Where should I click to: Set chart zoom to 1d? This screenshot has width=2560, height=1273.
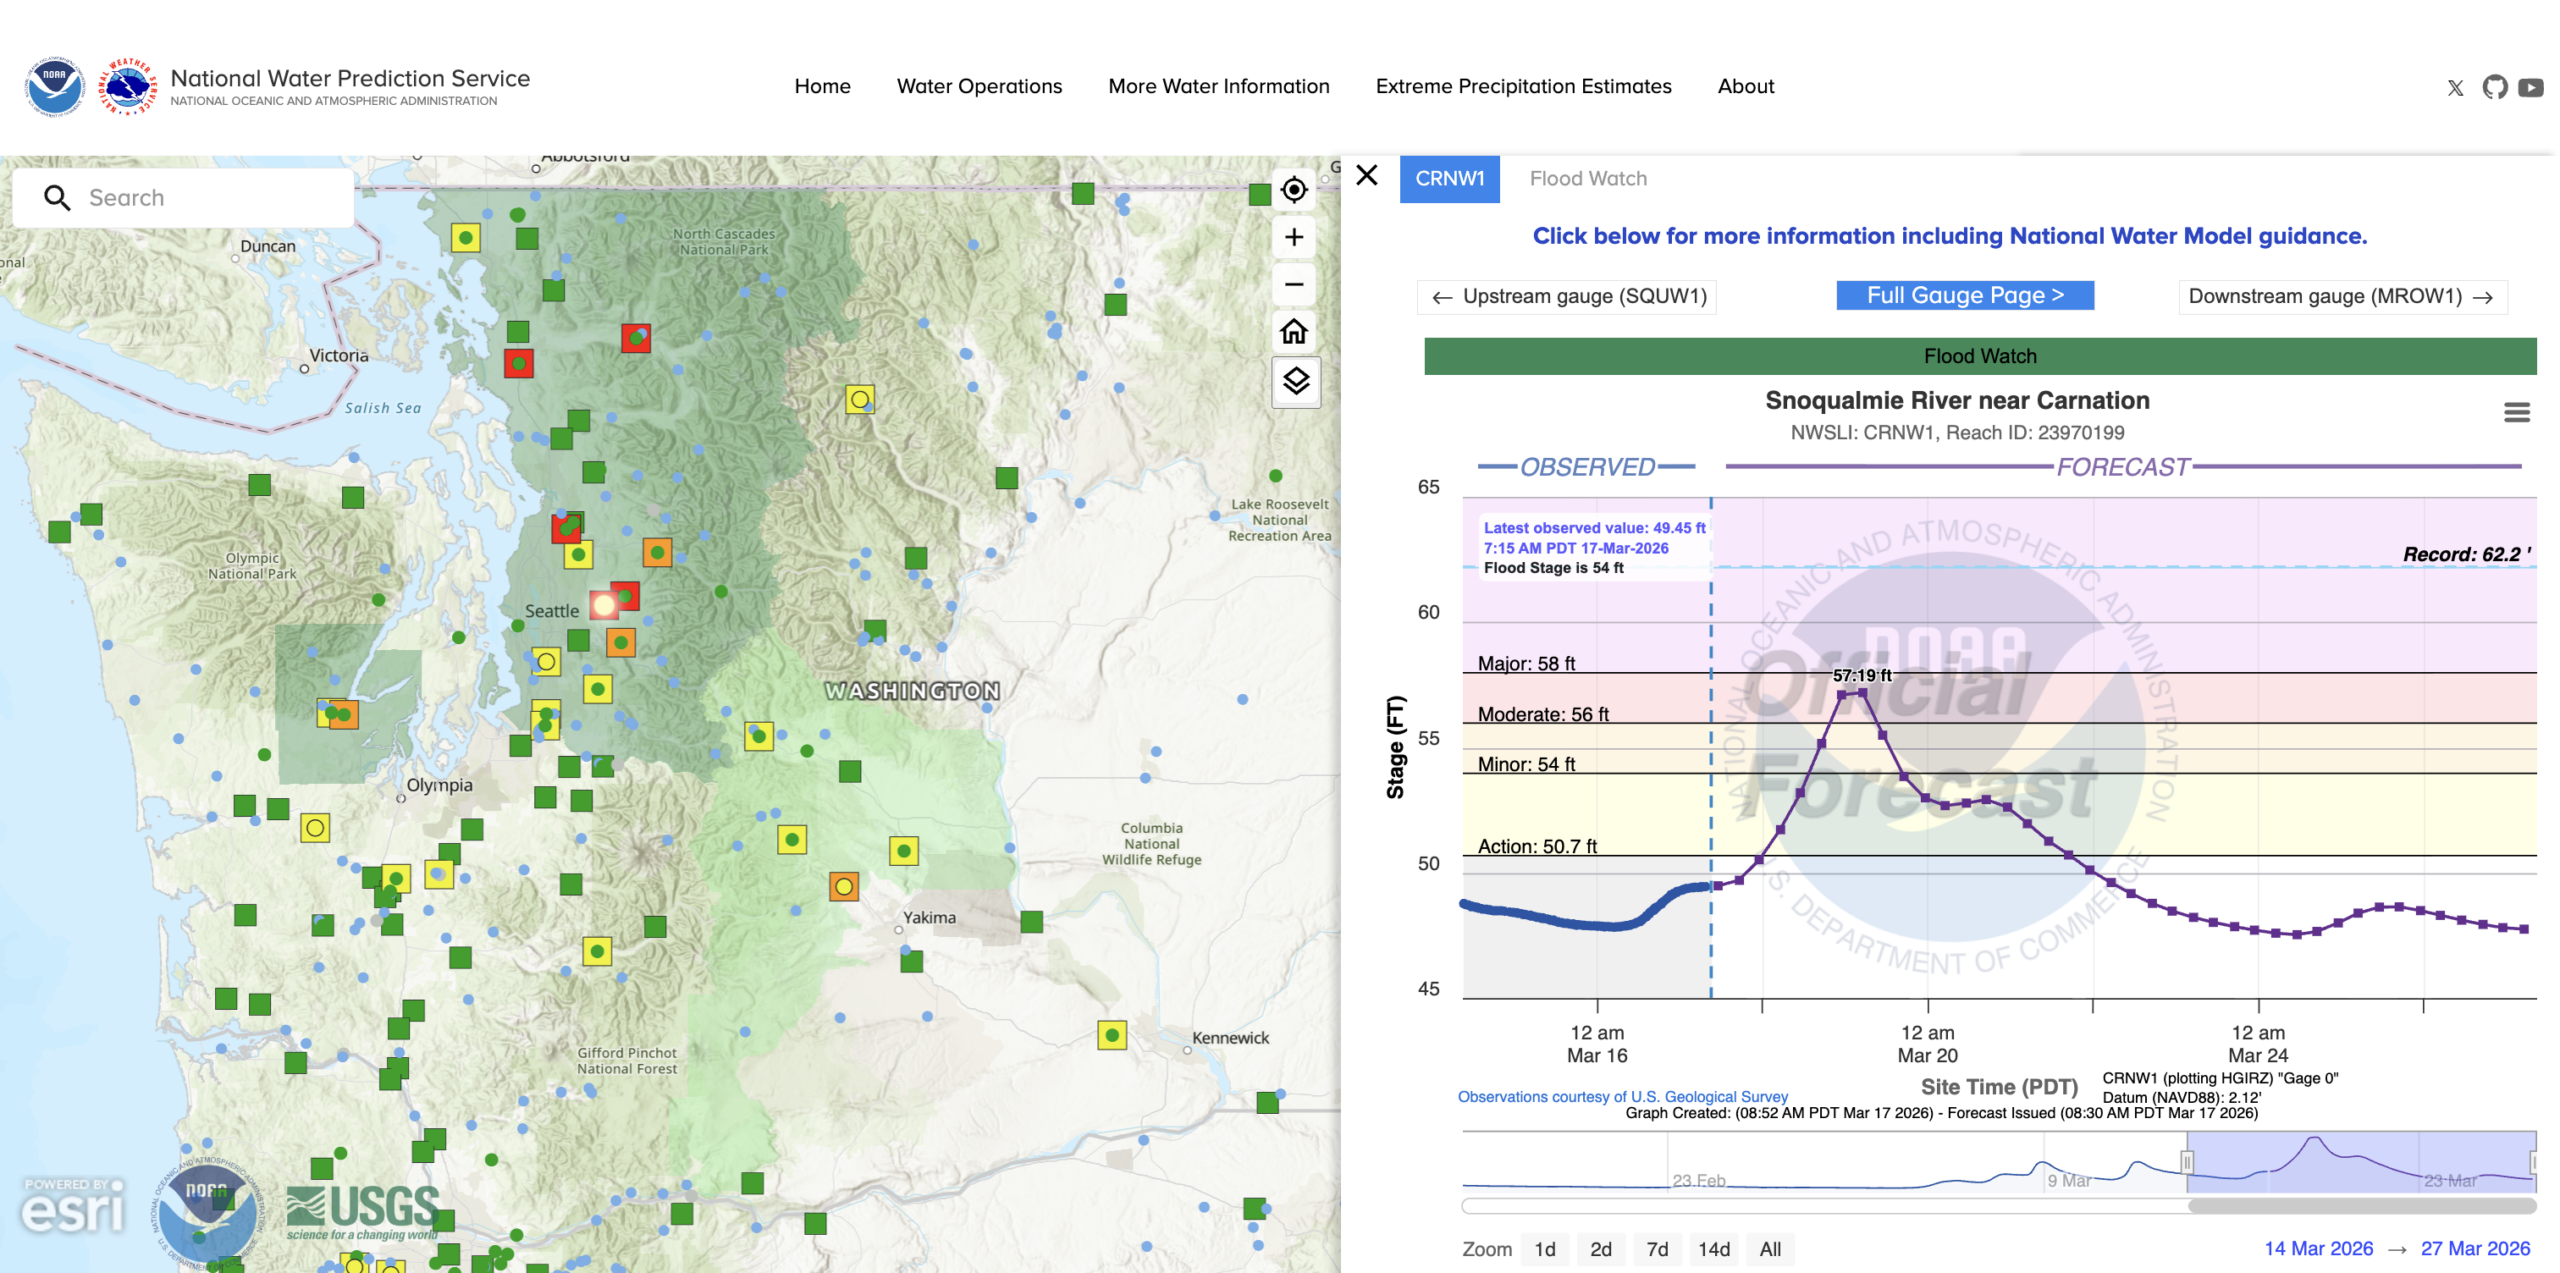(x=1545, y=1249)
